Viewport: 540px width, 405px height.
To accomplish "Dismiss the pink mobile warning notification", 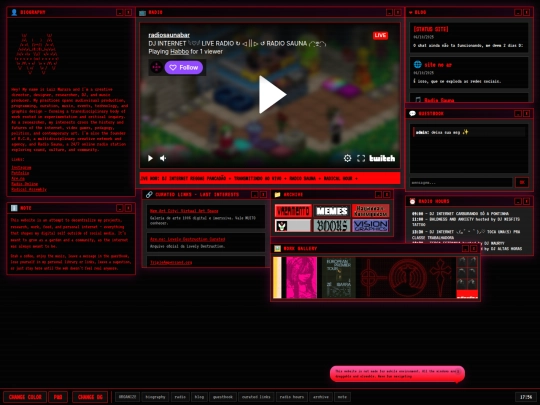I will pos(458,372).
